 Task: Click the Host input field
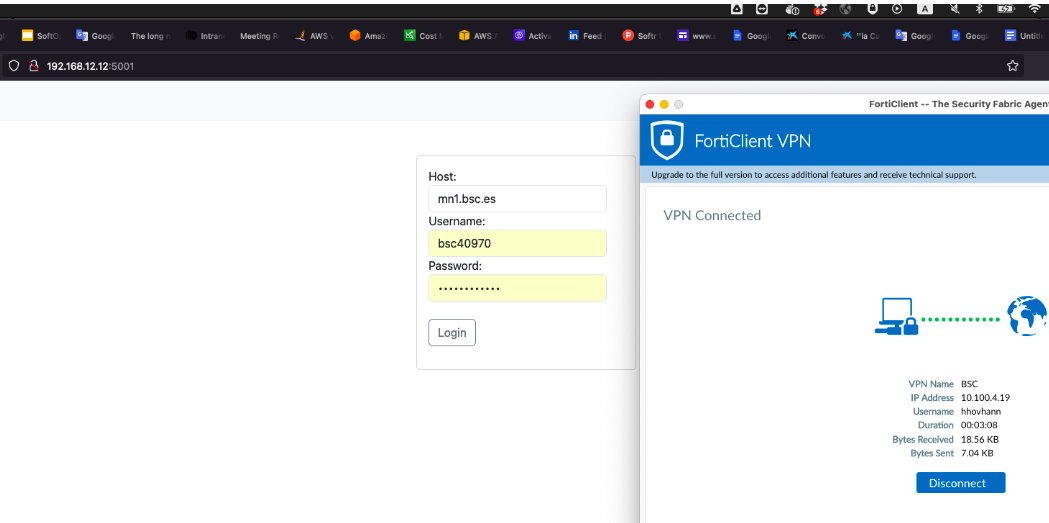tap(517, 199)
